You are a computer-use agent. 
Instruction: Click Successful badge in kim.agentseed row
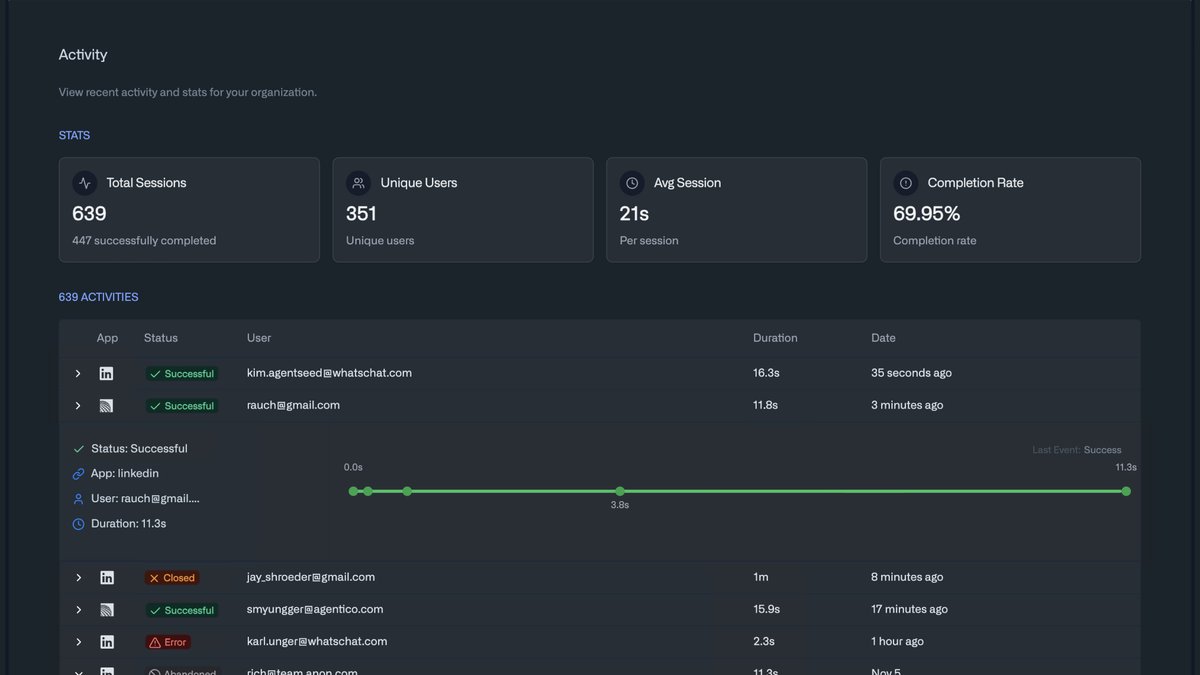(x=181, y=374)
